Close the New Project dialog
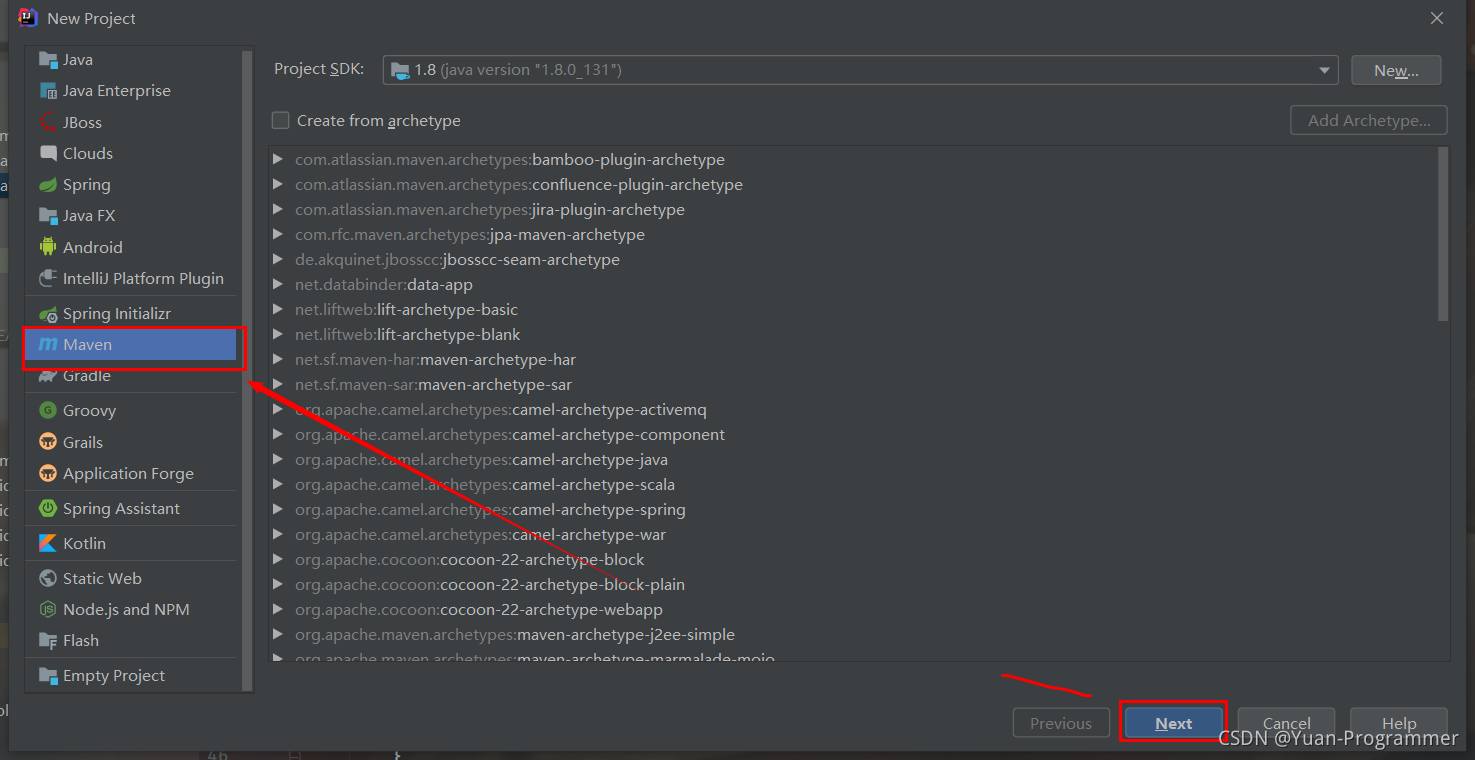This screenshot has width=1475, height=760. [1436, 18]
